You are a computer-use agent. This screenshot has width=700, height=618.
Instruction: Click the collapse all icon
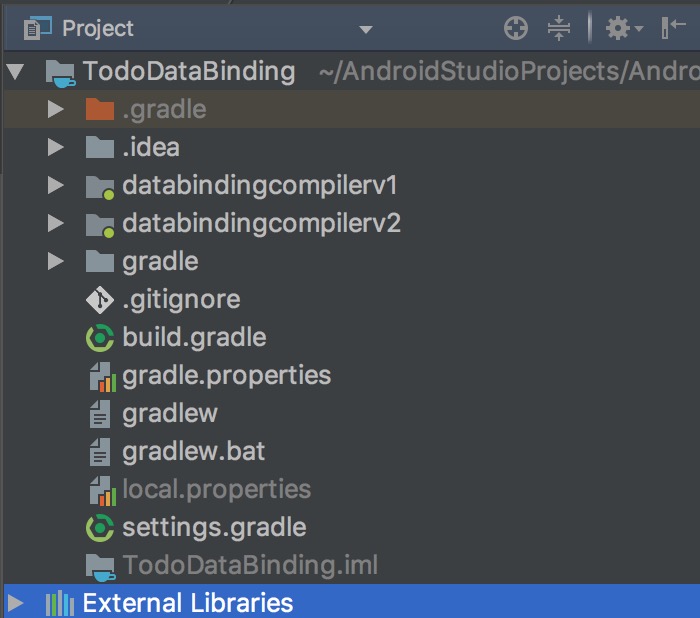click(x=558, y=29)
